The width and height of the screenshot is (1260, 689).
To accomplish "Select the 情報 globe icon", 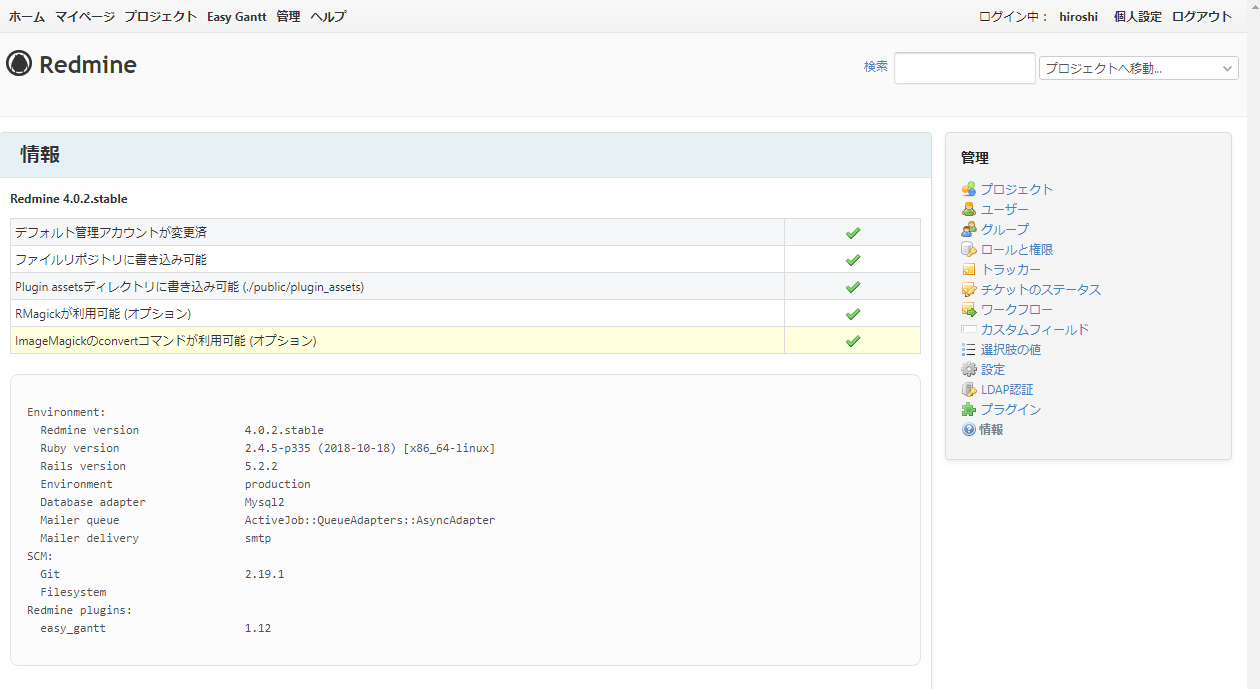I will [968, 429].
